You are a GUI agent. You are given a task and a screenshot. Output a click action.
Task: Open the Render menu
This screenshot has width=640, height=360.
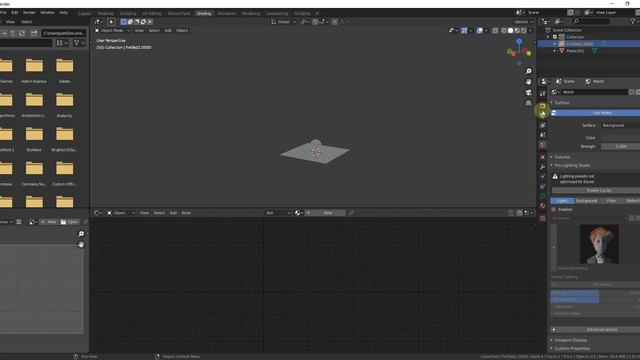pyautogui.click(x=29, y=13)
